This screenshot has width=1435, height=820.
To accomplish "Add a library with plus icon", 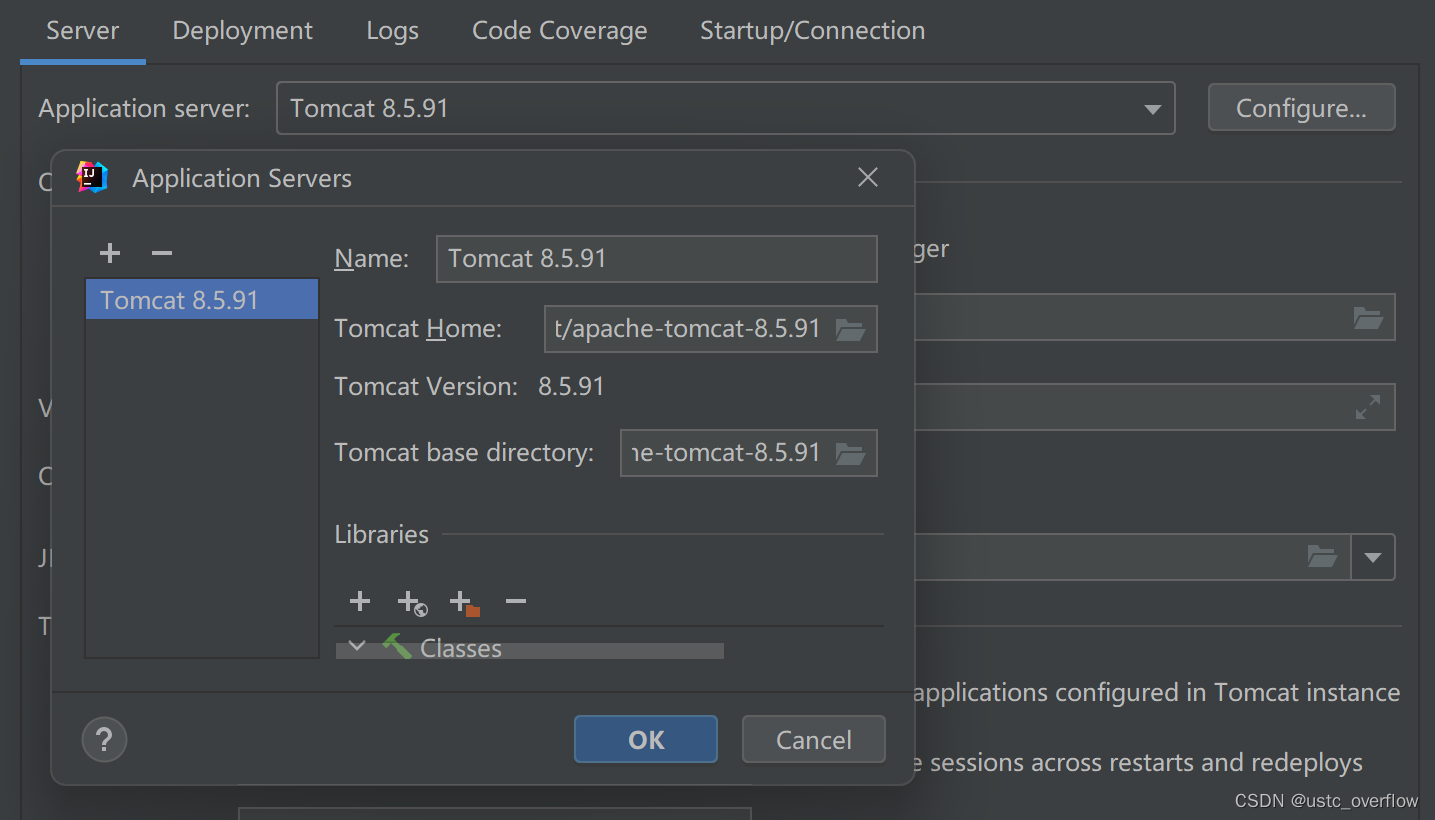I will 360,601.
